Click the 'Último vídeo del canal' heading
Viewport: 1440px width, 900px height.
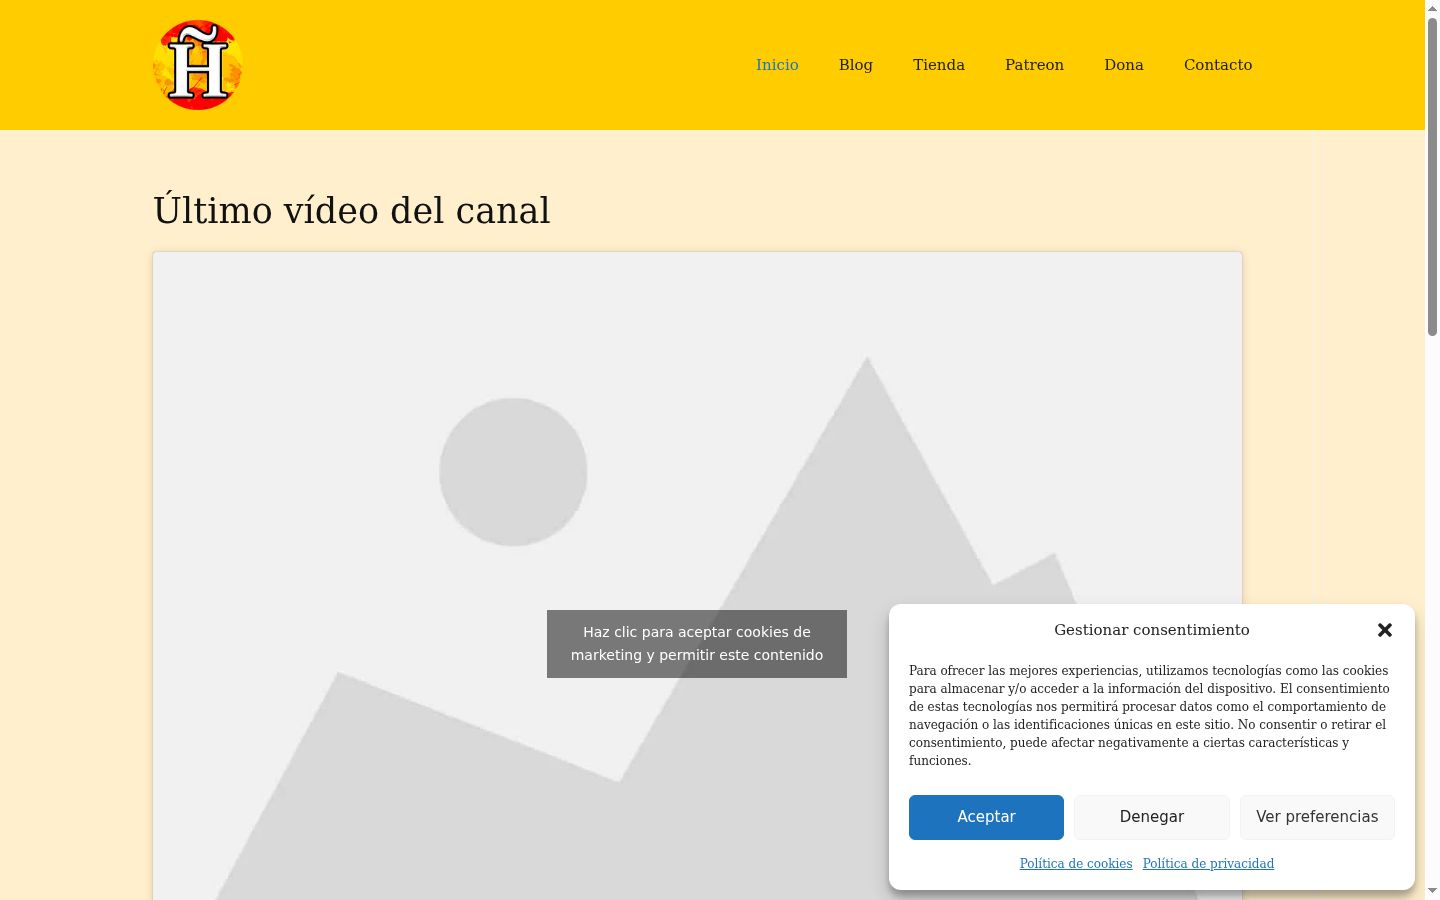[352, 211]
